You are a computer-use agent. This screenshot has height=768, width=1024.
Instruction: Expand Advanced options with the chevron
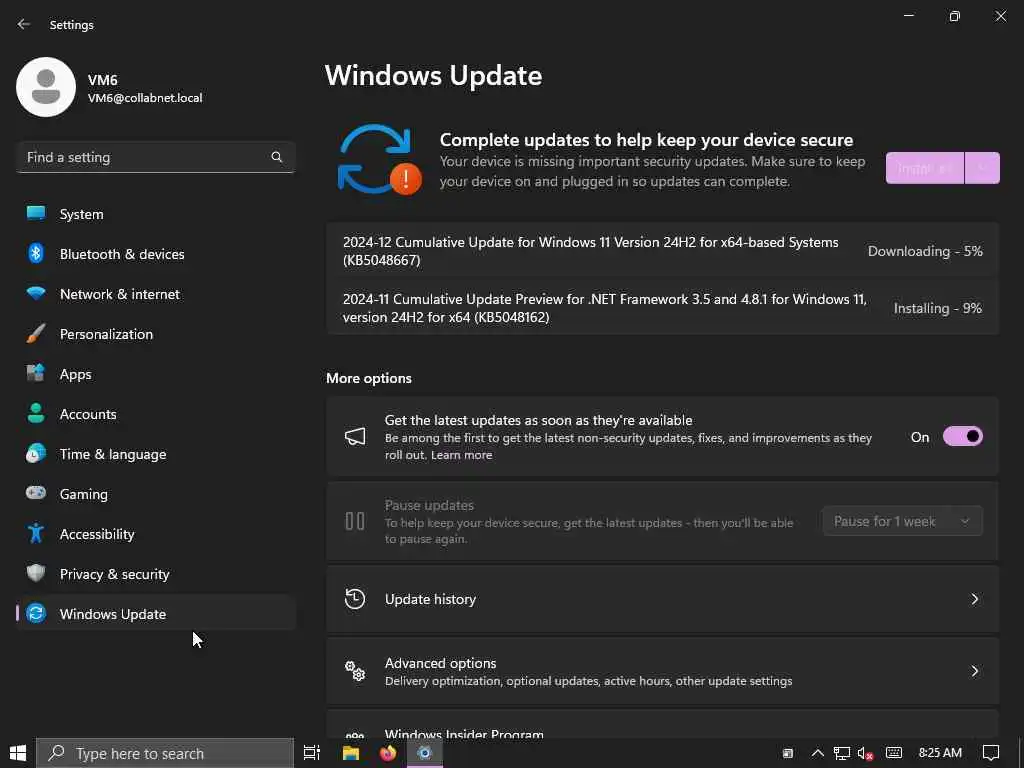[x=974, y=671]
